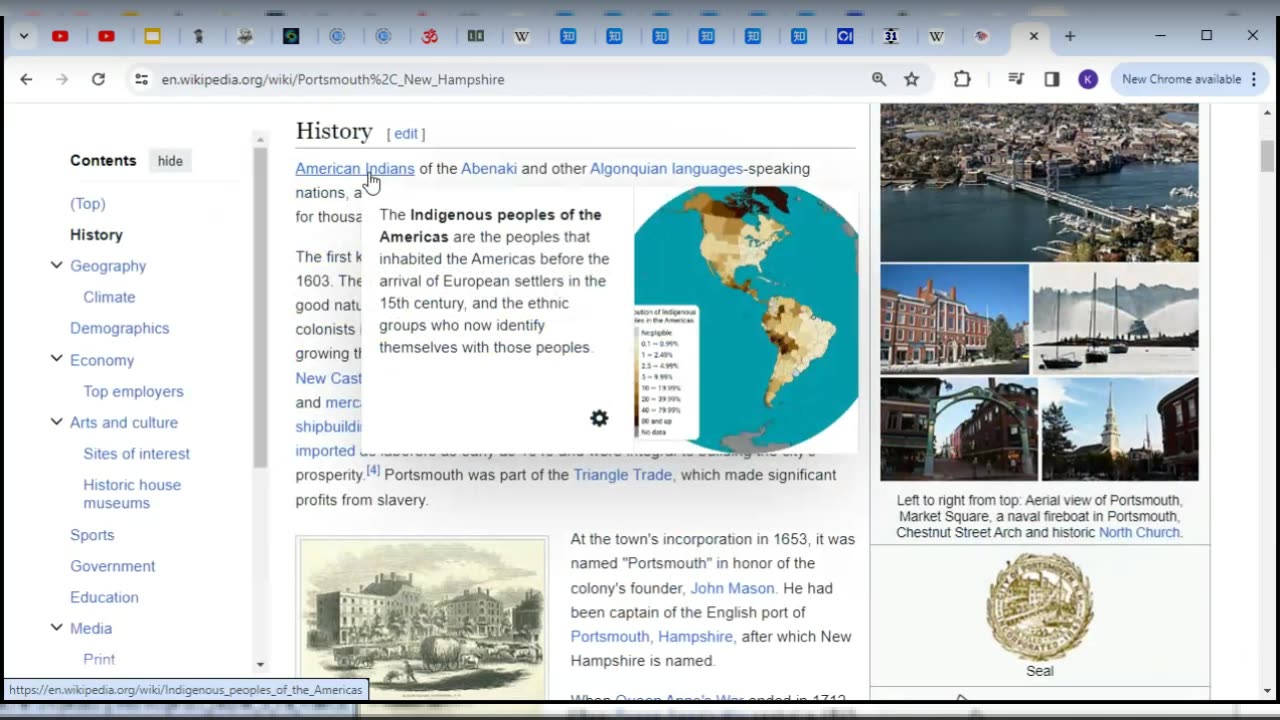Go to Print subsection
The height and width of the screenshot is (720, 1280).
[x=99, y=659]
